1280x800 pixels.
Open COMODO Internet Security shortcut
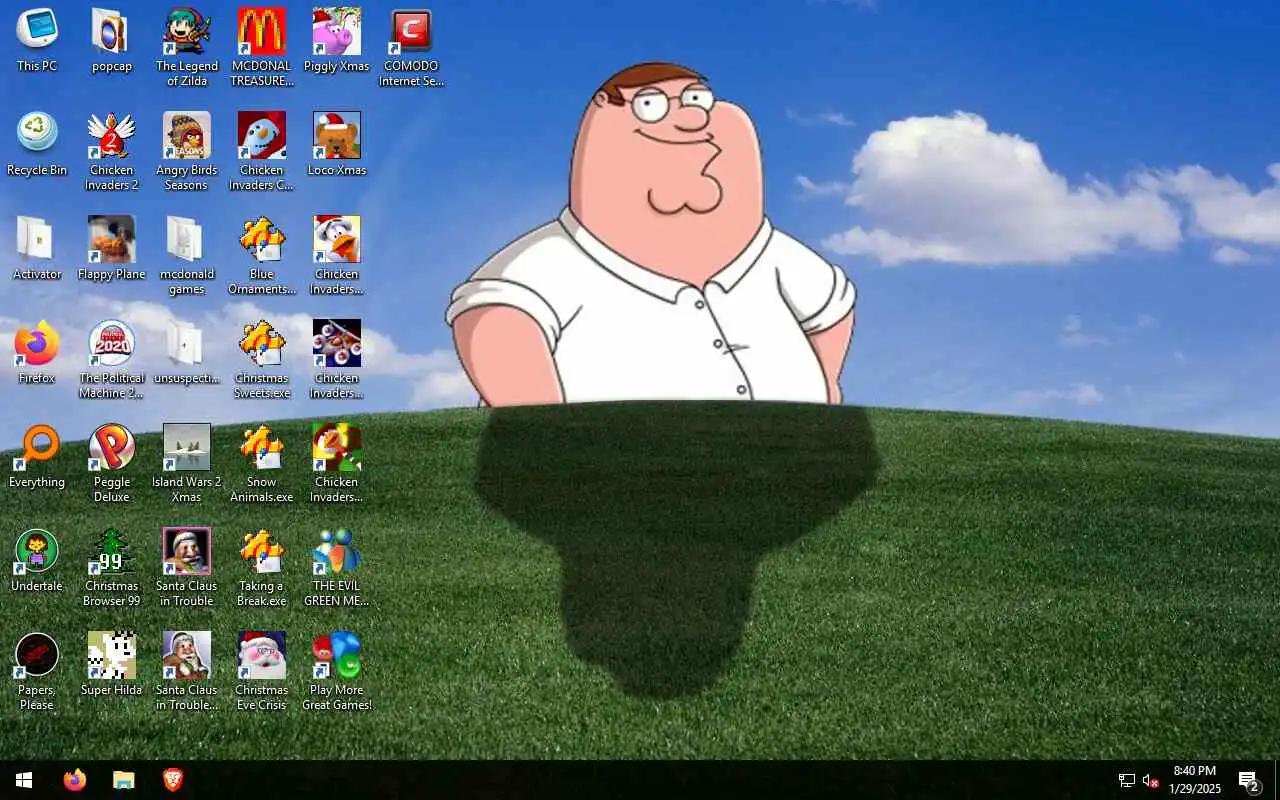coord(411,47)
